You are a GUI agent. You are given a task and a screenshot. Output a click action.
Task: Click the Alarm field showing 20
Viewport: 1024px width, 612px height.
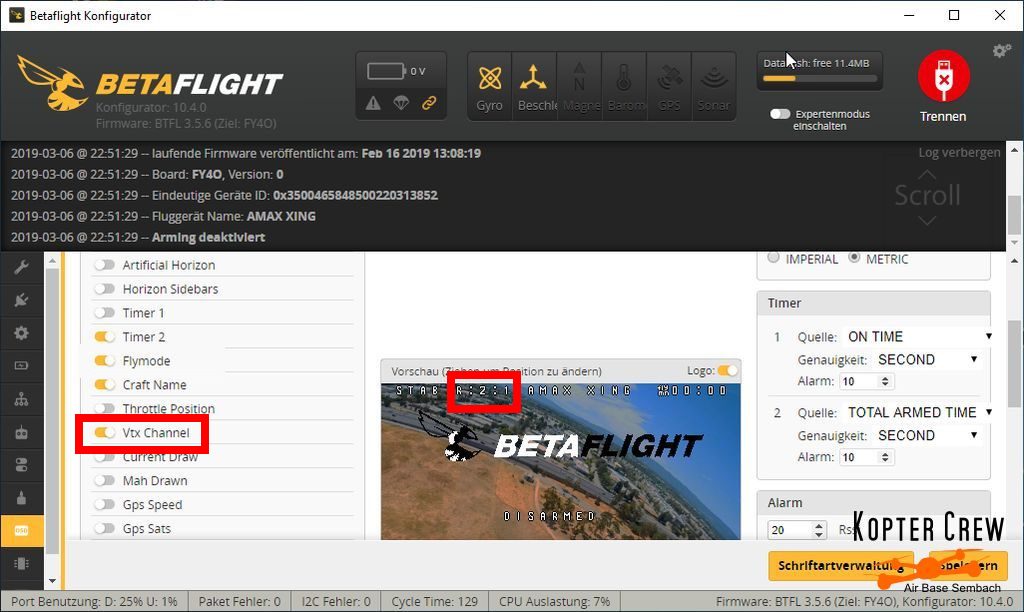coord(797,530)
